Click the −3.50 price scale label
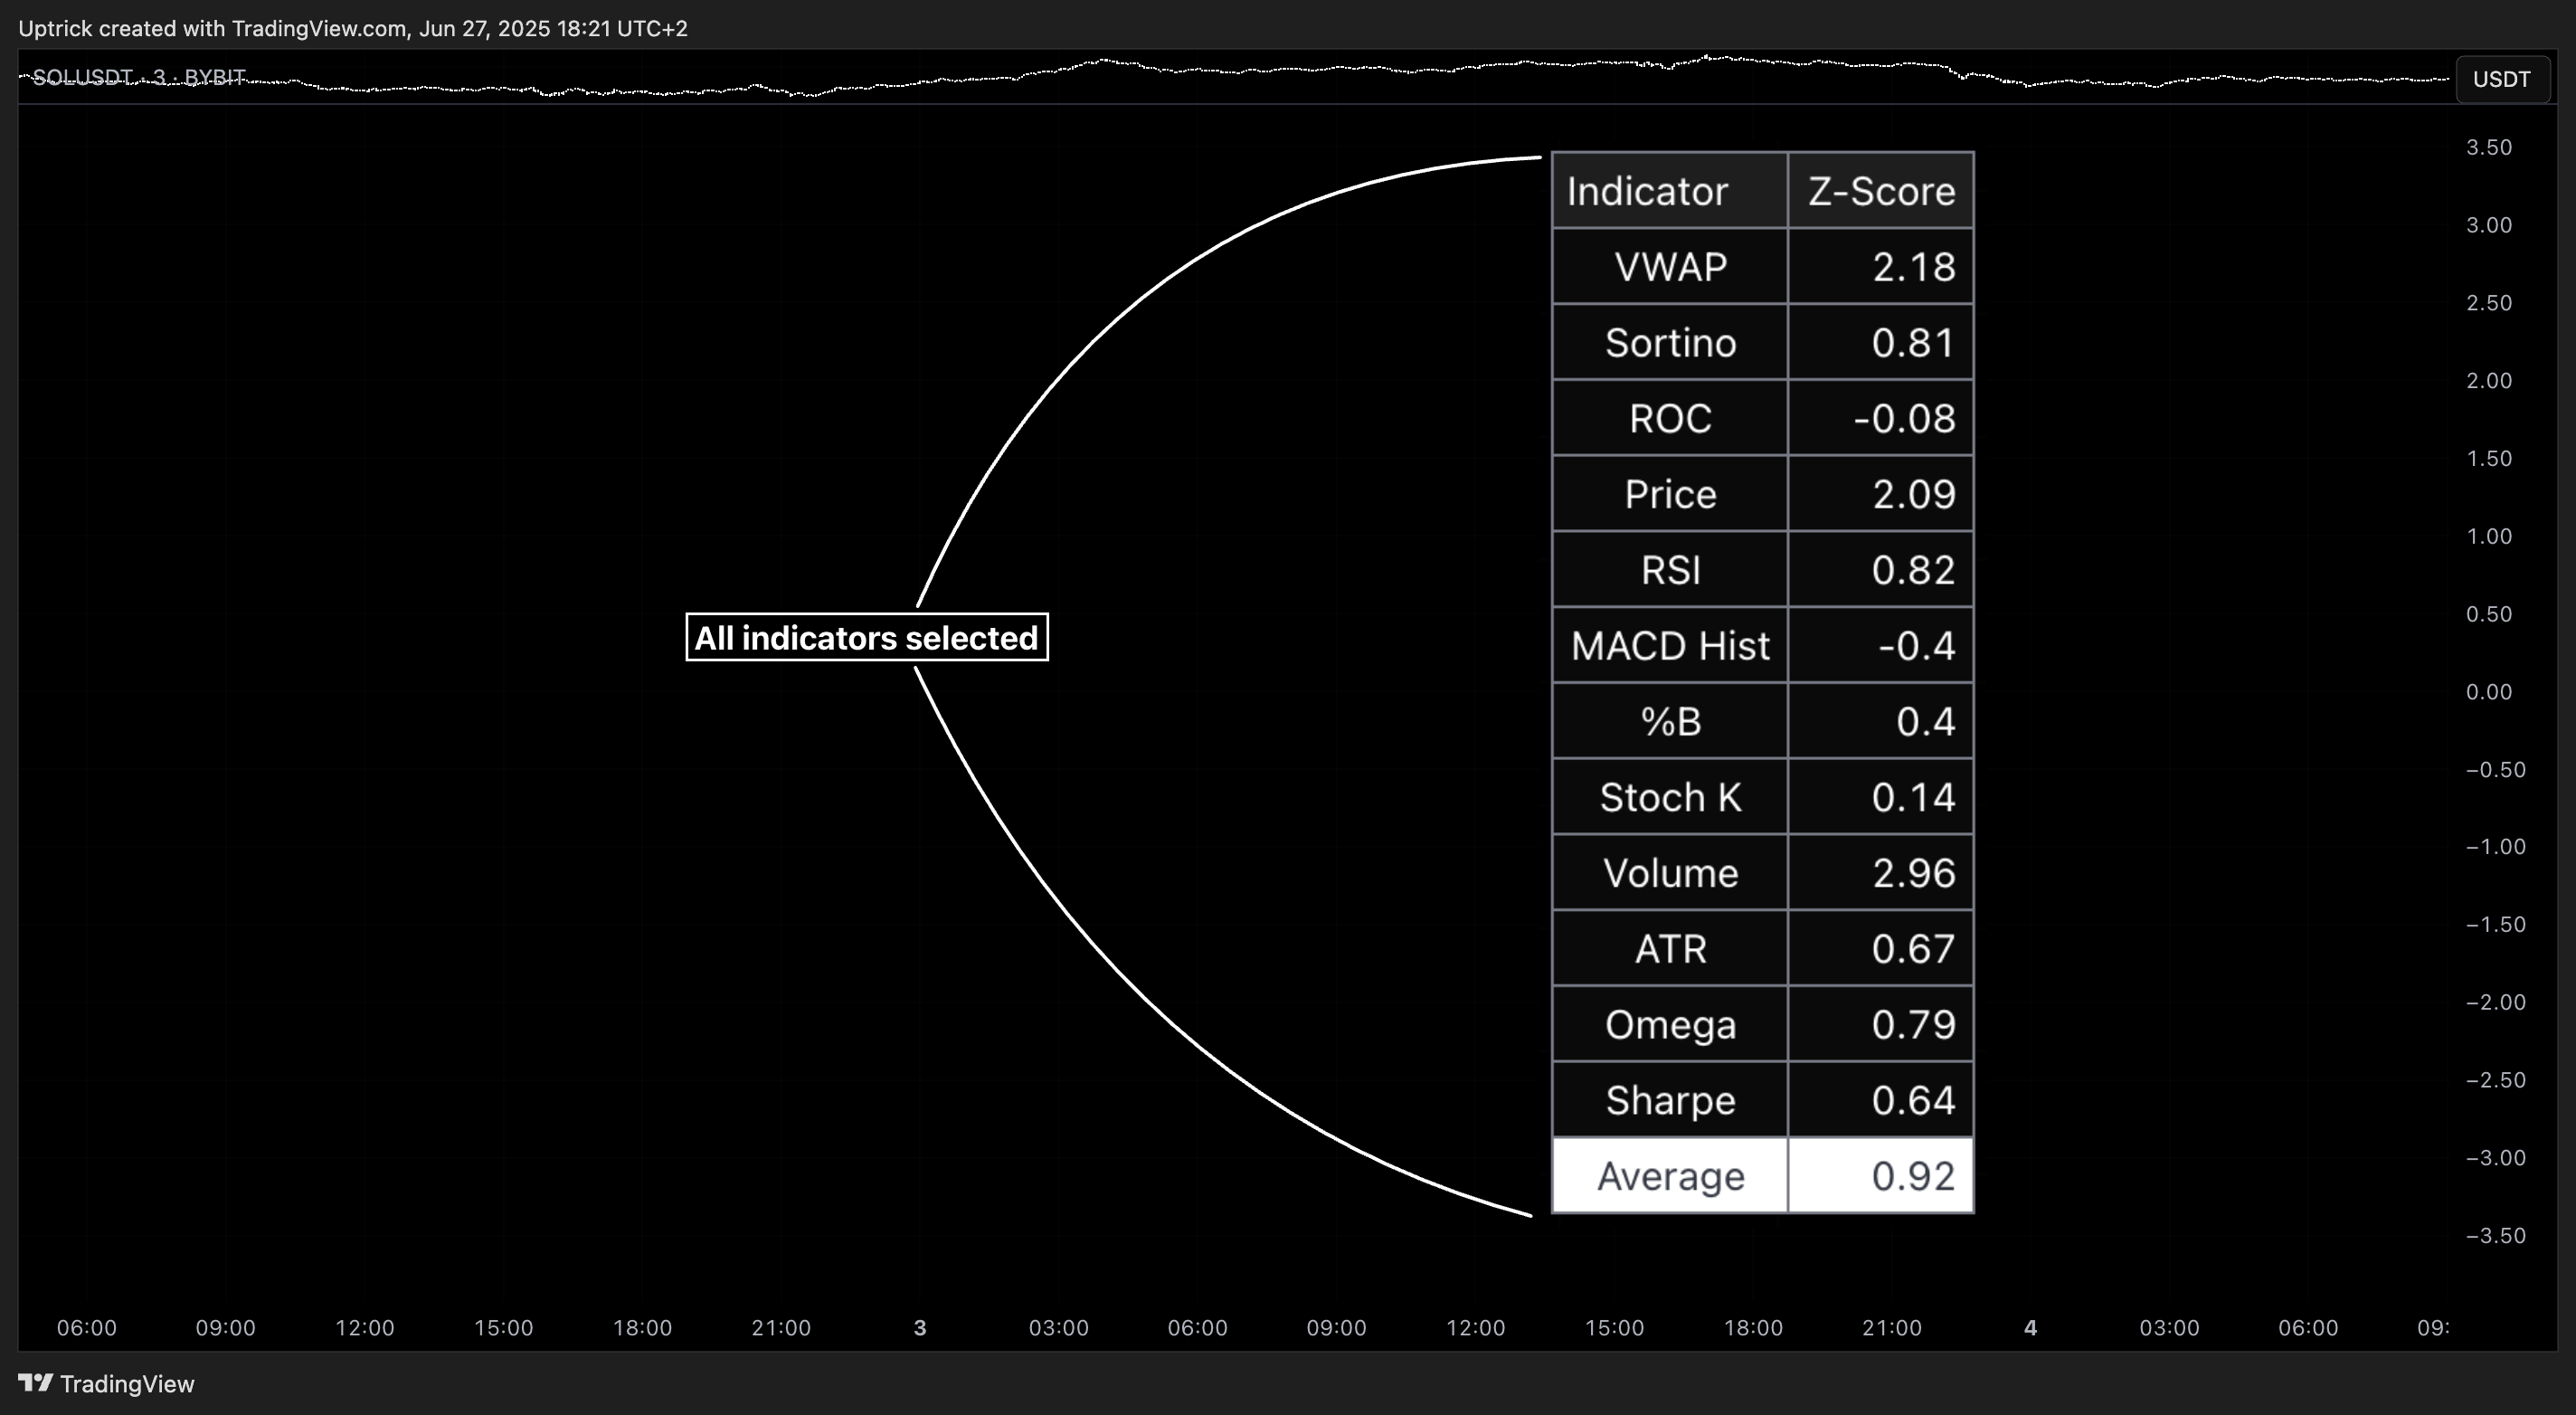This screenshot has width=2576, height=1415. [2495, 1235]
